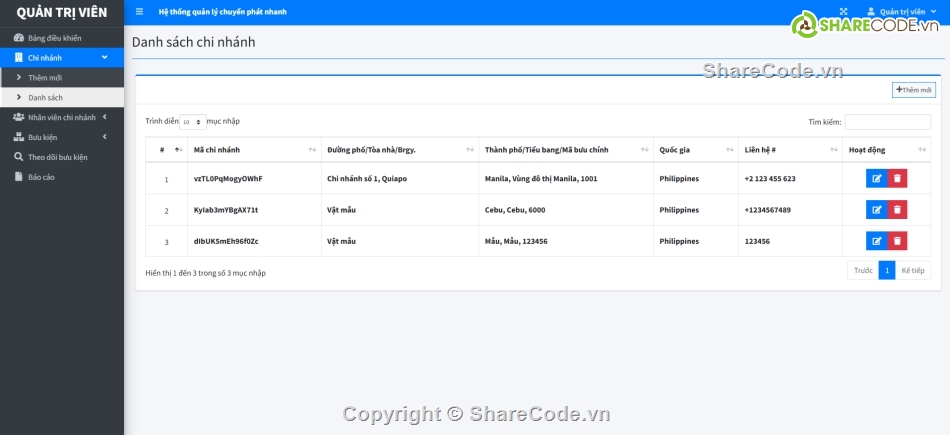The height and width of the screenshot is (435, 950).
Task: Delete branch KyIab3mYBgAX71t using red trash icon
Action: click(897, 210)
